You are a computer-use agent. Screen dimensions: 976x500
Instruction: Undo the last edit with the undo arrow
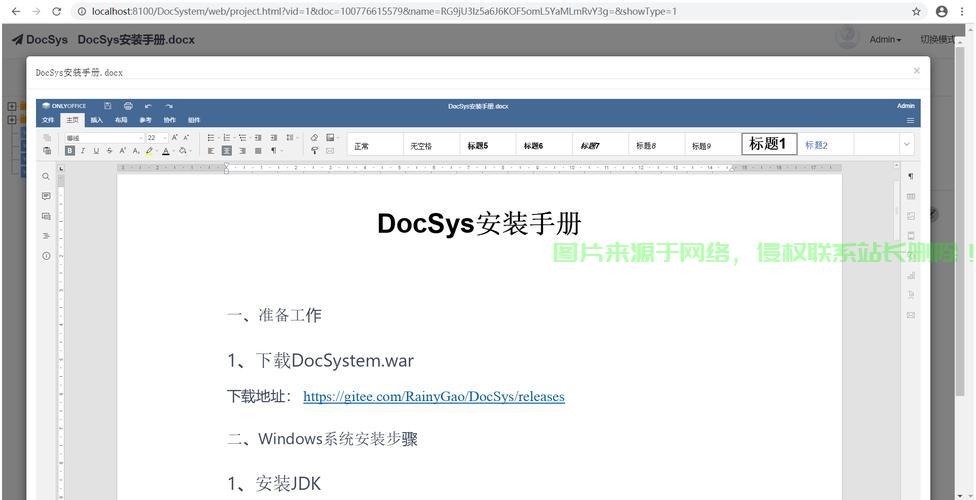(148, 106)
